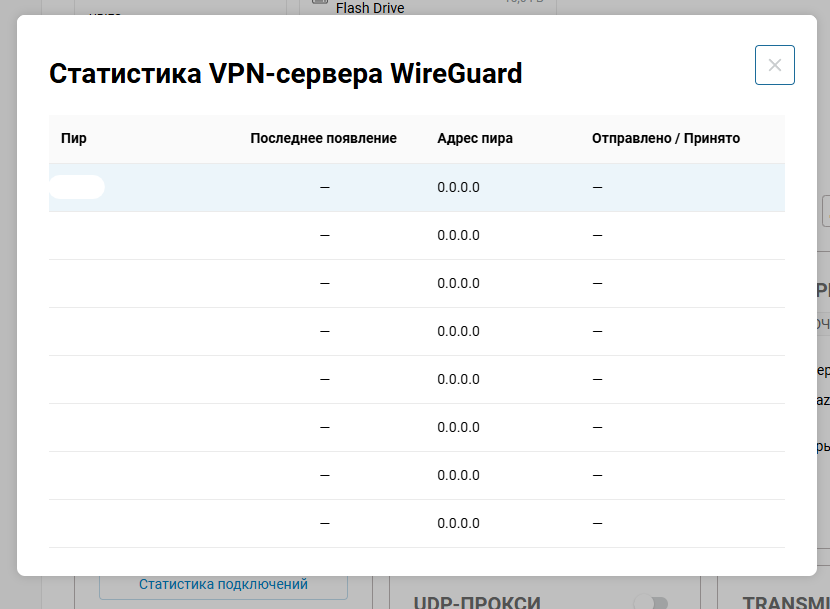Viewport: 830px width, 609px height.
Task: Click the first row's 0.0.0.0 peer address
Action: click(x=458, y=187)
